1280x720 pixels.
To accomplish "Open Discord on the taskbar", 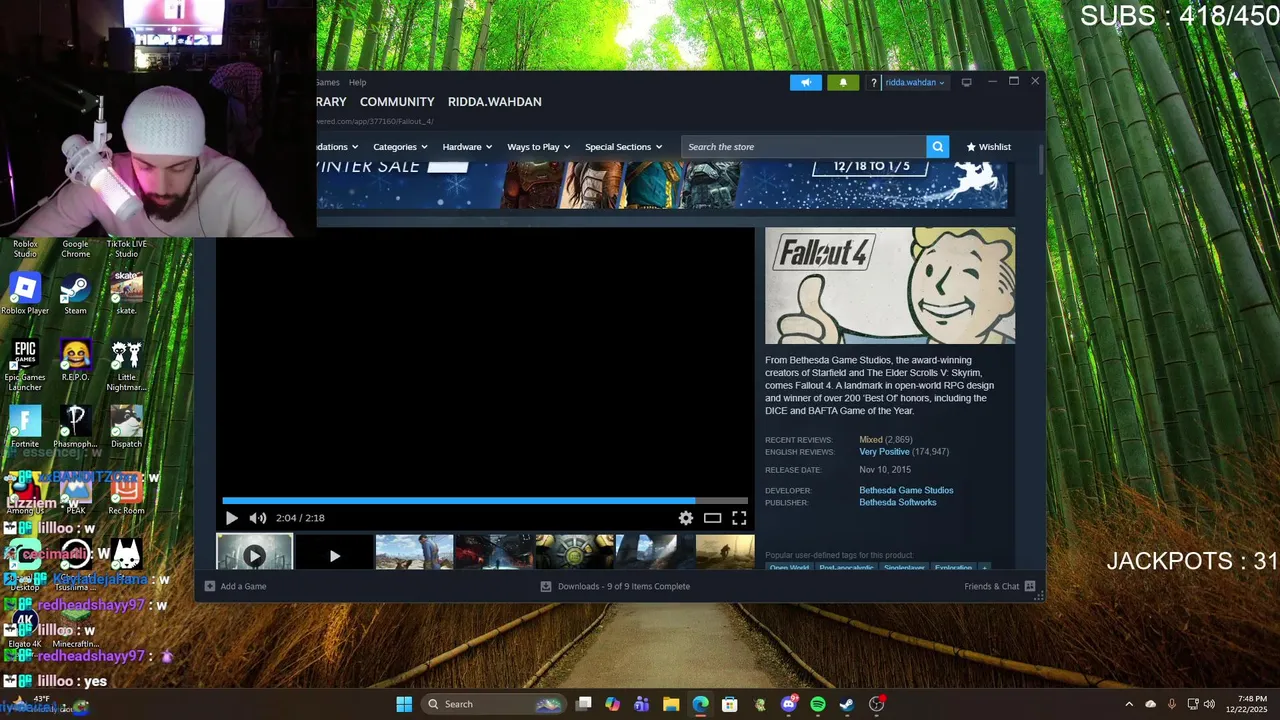I will pos(789,704).
